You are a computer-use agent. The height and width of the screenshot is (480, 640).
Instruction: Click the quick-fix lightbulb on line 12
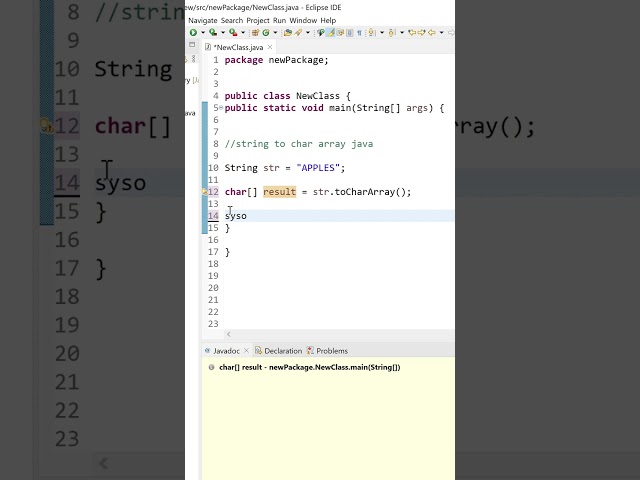click(x=205, y=191)
